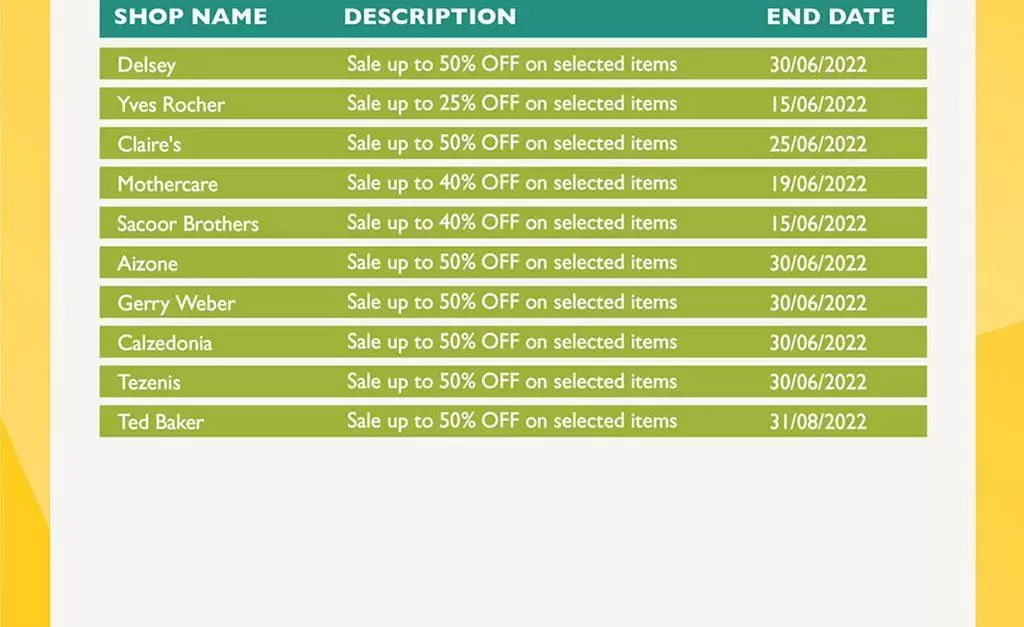Screen dimensions: 1024x627
Task: Open the Aizone shop entry
Action: 147,264
